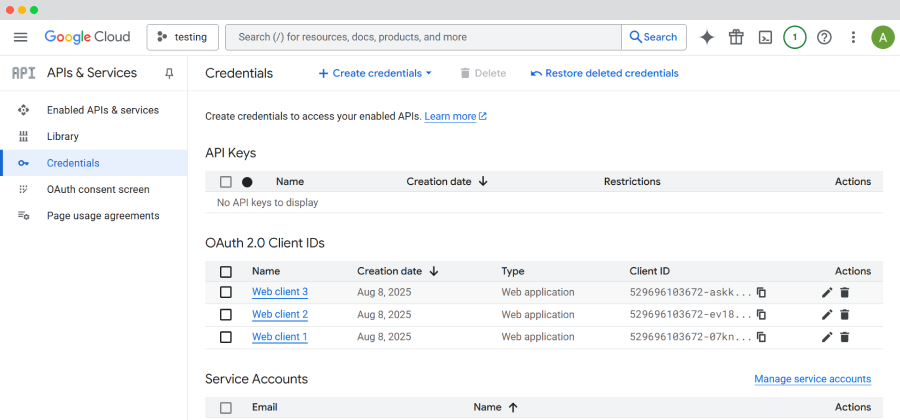Activate the Cloud Shell terminal icon
This screenshot has height=420, width=900.
click(x=765, y=37)
